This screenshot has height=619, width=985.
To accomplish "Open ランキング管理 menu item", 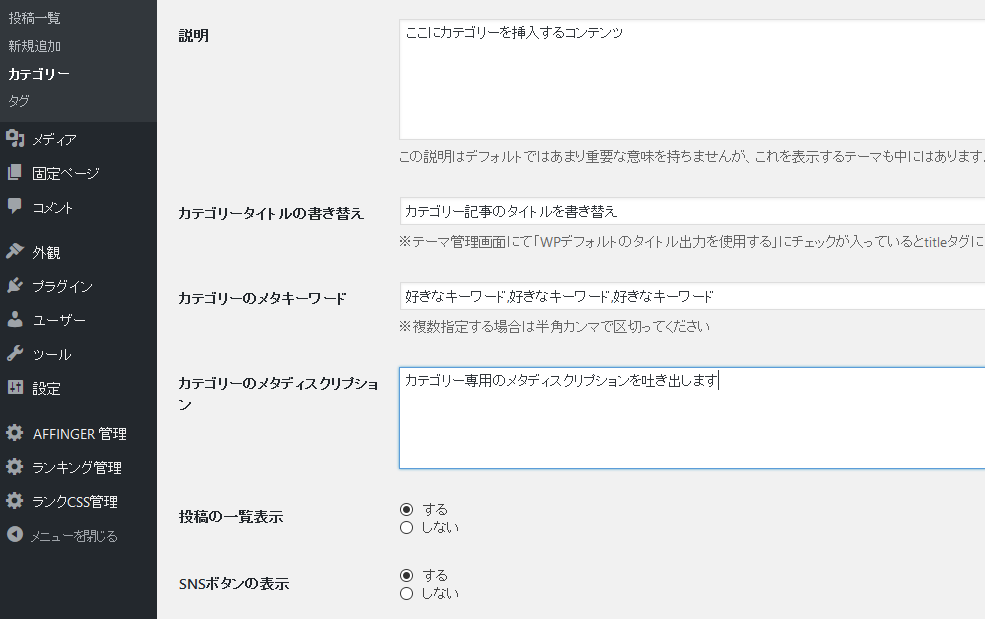I will (77, 468).
